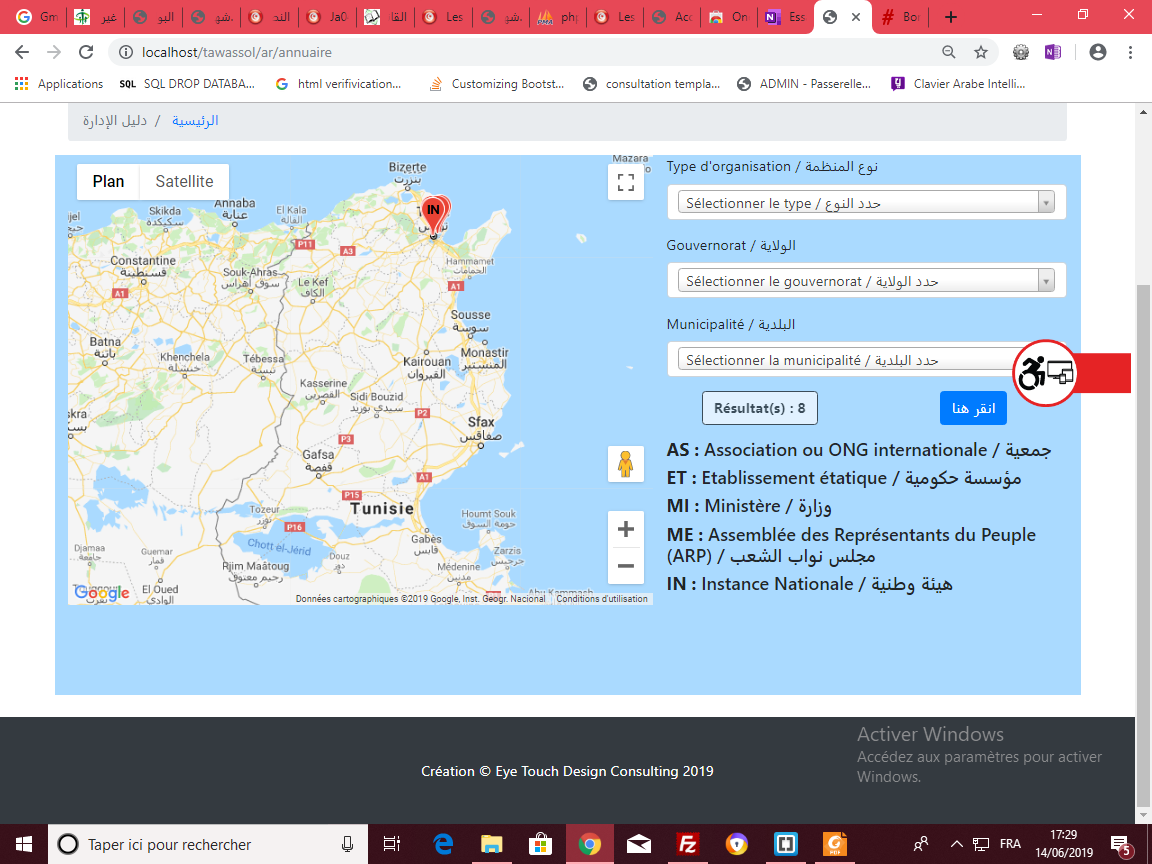This screenshot has width=1152, height=864.
Task: Switch to the Ja0 browser tab
Action: coord(327,17)
